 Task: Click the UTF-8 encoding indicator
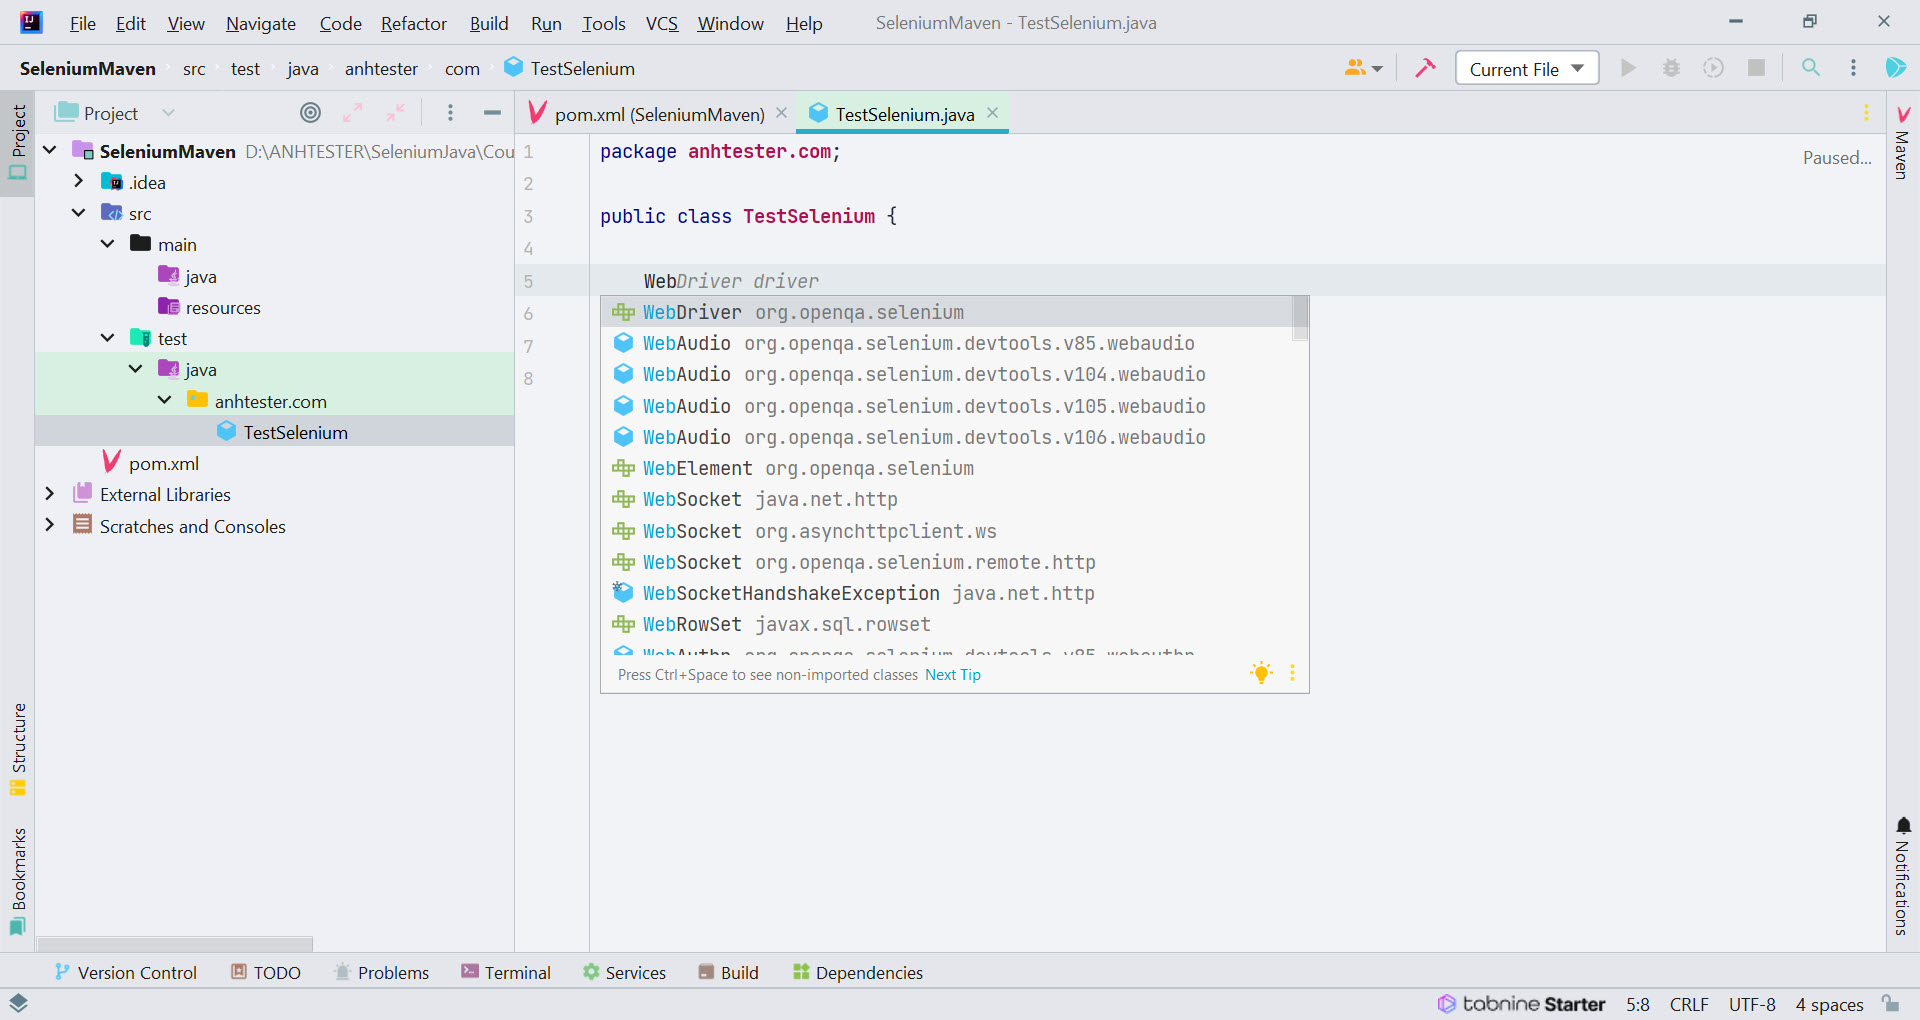click(x=1752, y=1004)
